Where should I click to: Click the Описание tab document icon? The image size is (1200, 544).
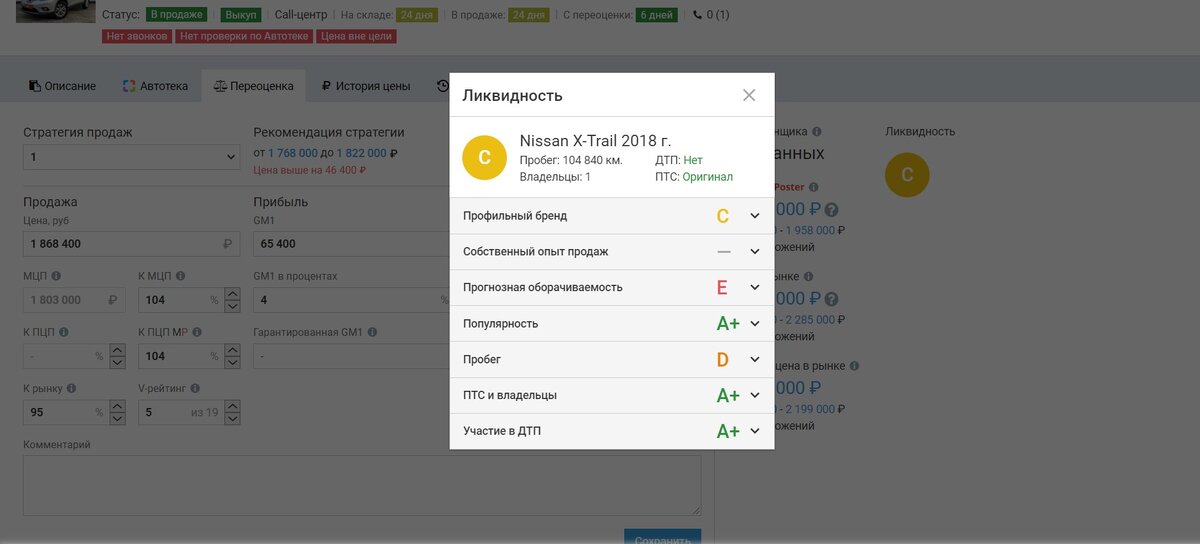34,86
